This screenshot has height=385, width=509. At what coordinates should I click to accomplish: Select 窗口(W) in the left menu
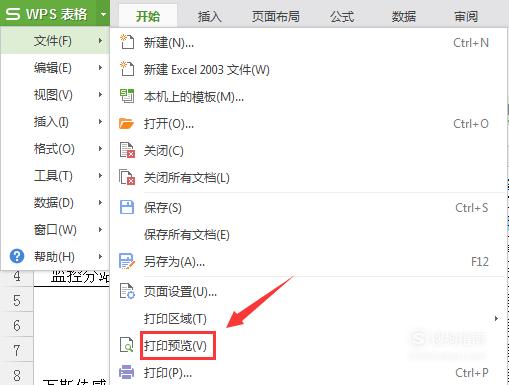tap(55, 229)
